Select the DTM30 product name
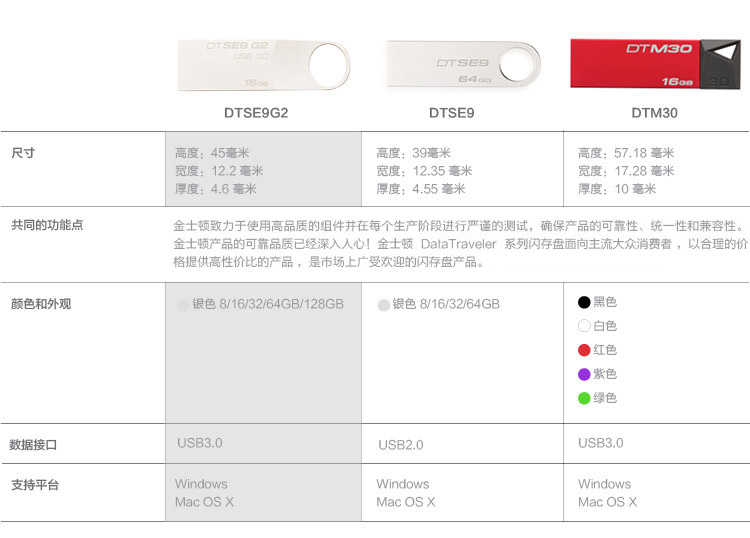The height and width of the screenshot is (538, 750). pyautogui.click(x=654, y=113)
